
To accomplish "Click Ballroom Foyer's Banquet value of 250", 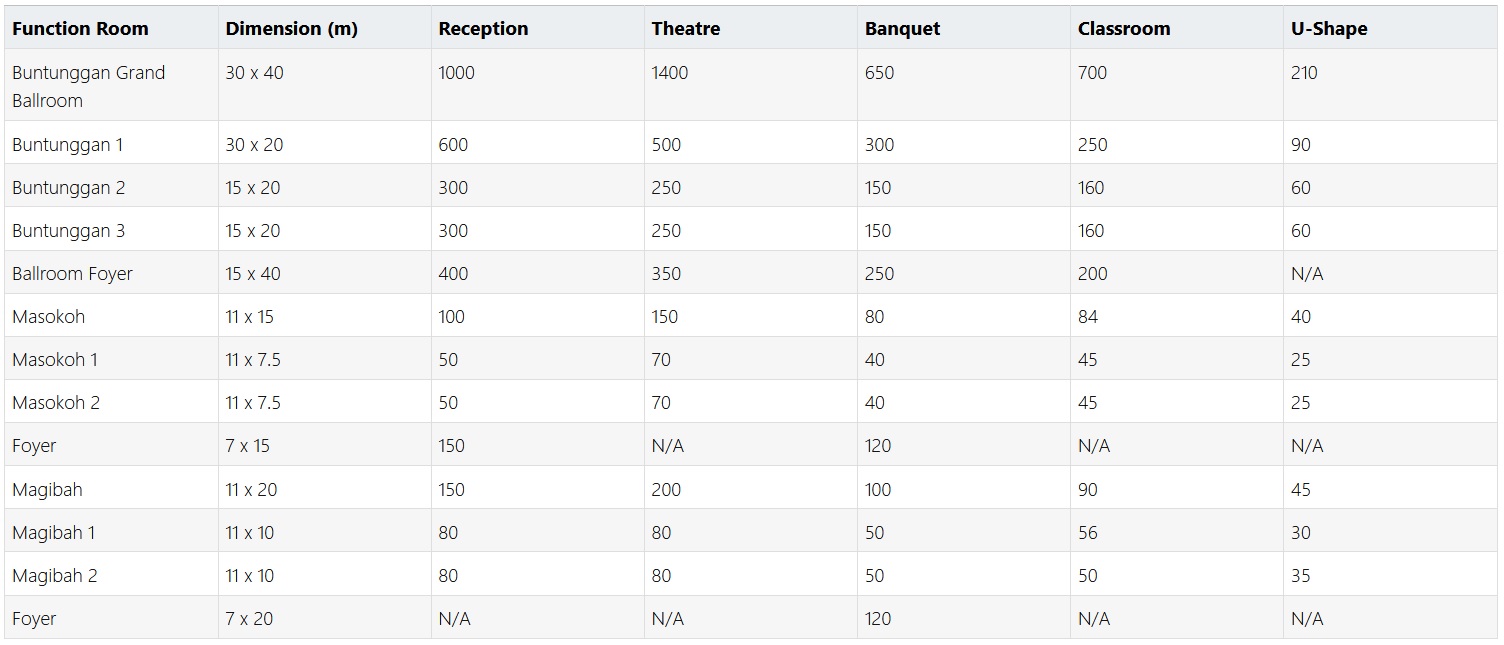I will click(879, 274).
